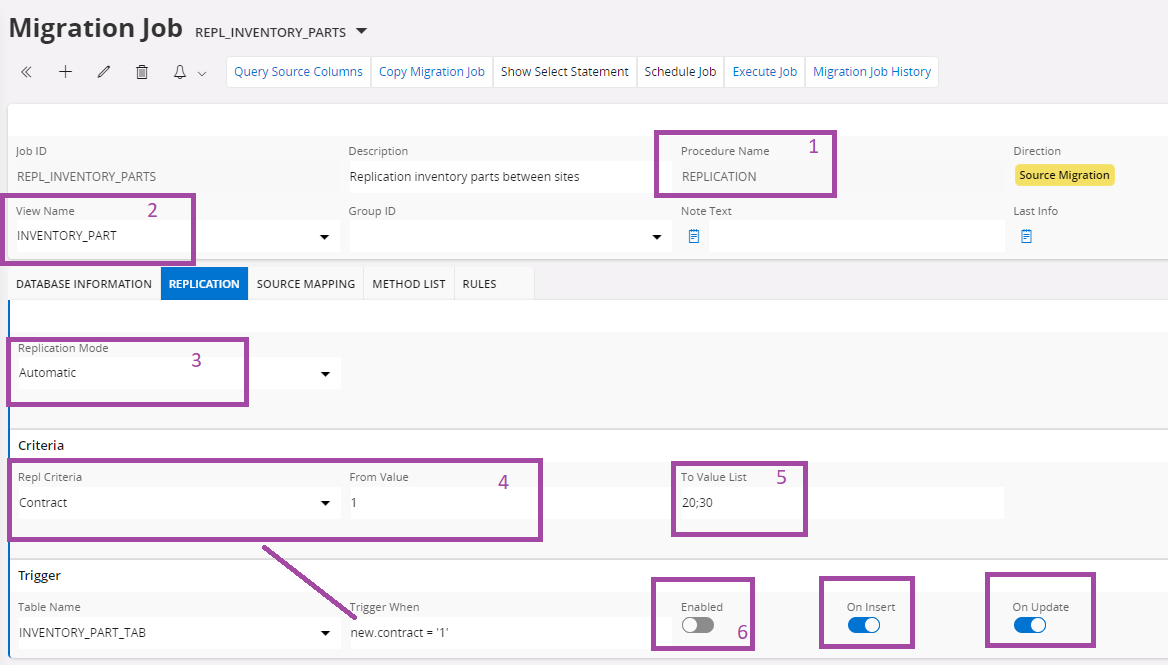Open the Note Text editor icon
The image size is (1168, 665).
[x=694, y=236]
